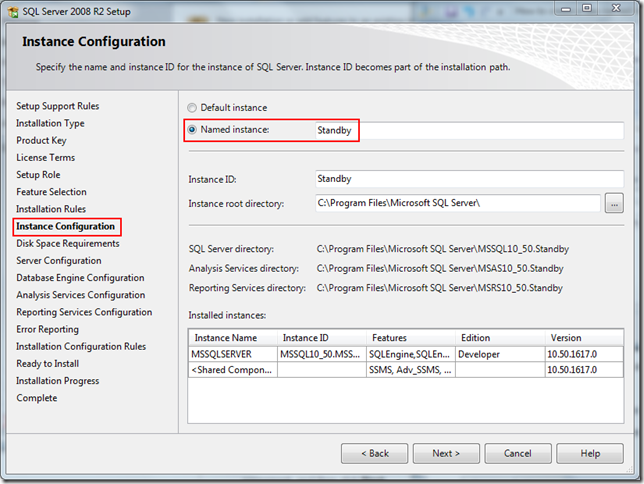Open the browse (...) button for root directory
Image resolution: width=644 pixels, height=484 pixels.
pyautogui.click(x=614, y=203)
